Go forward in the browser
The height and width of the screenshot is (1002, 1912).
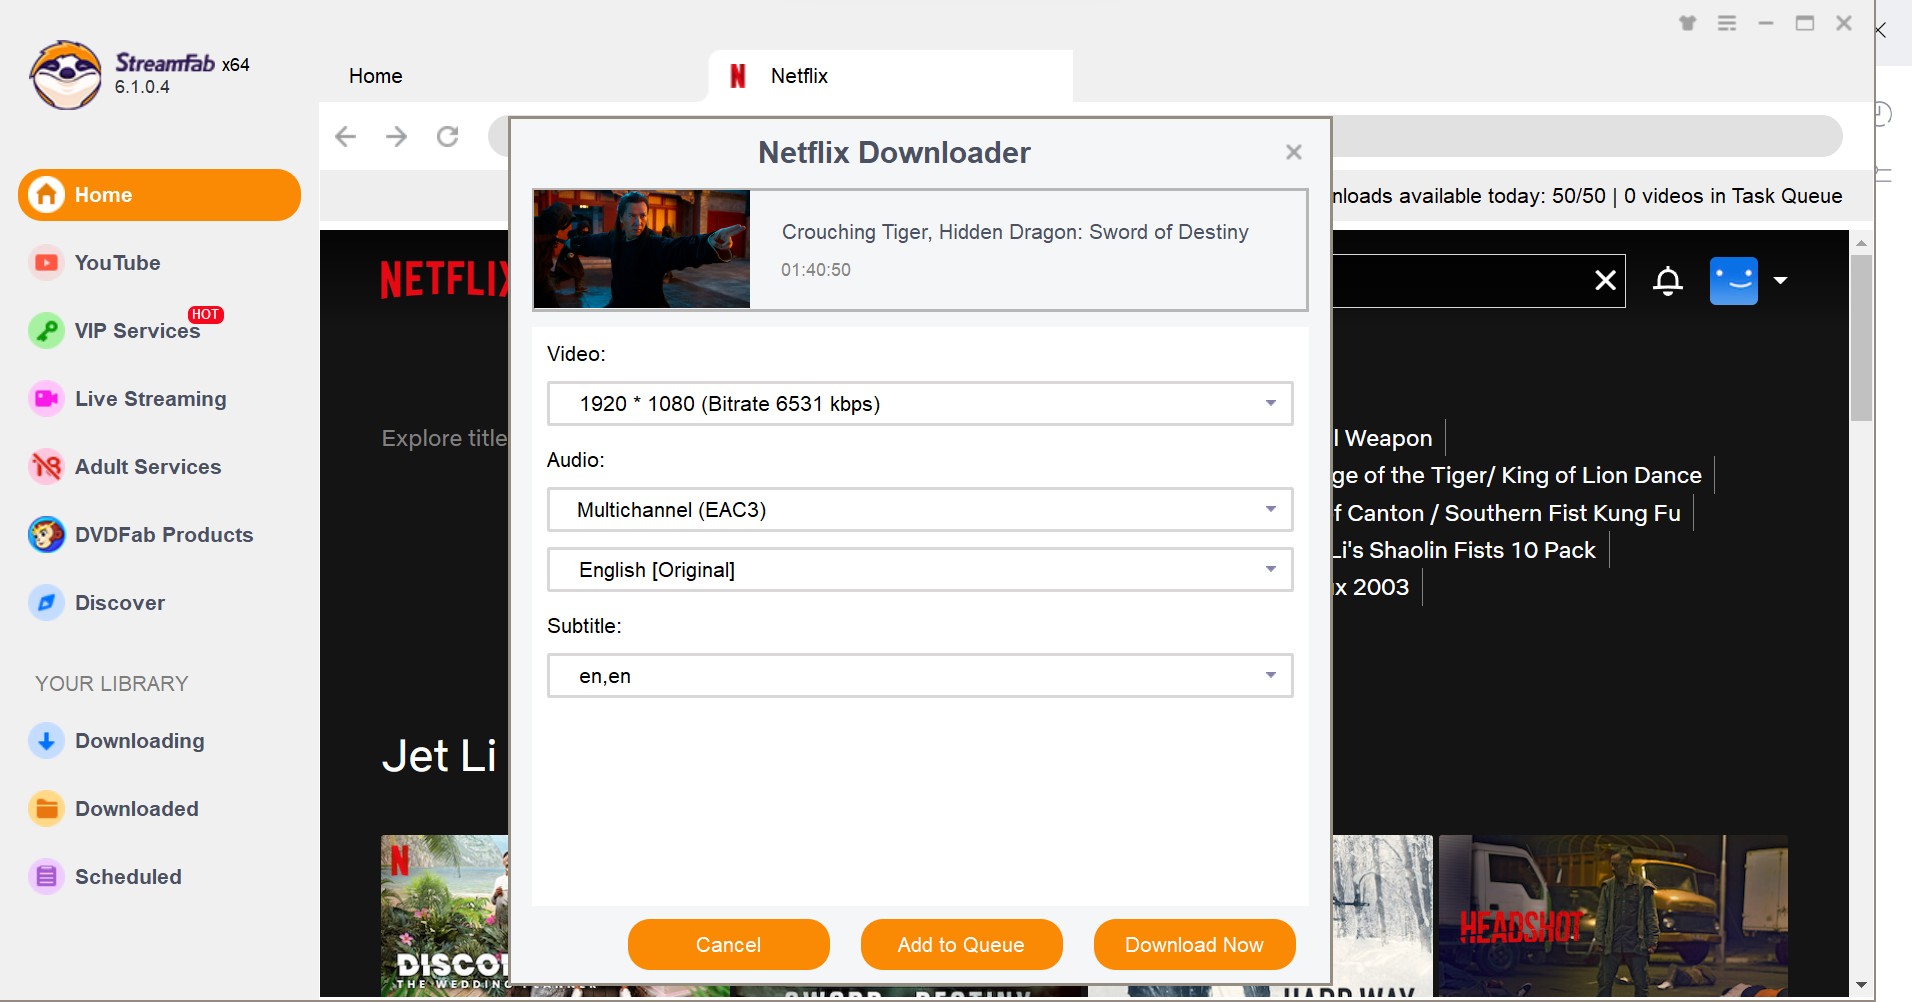tap(397, 136)
